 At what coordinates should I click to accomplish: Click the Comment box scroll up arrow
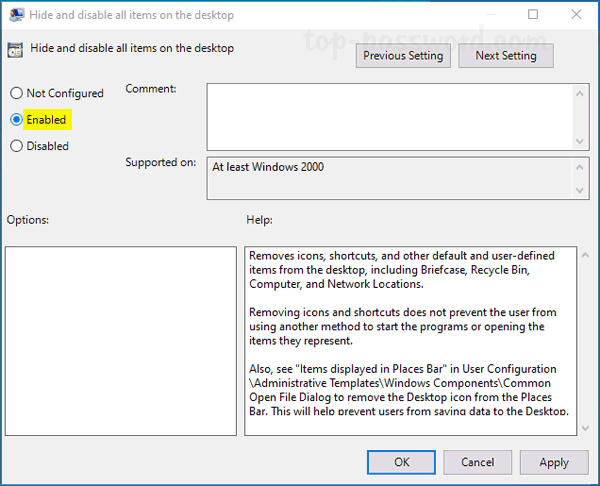click(x=581, y=91)
